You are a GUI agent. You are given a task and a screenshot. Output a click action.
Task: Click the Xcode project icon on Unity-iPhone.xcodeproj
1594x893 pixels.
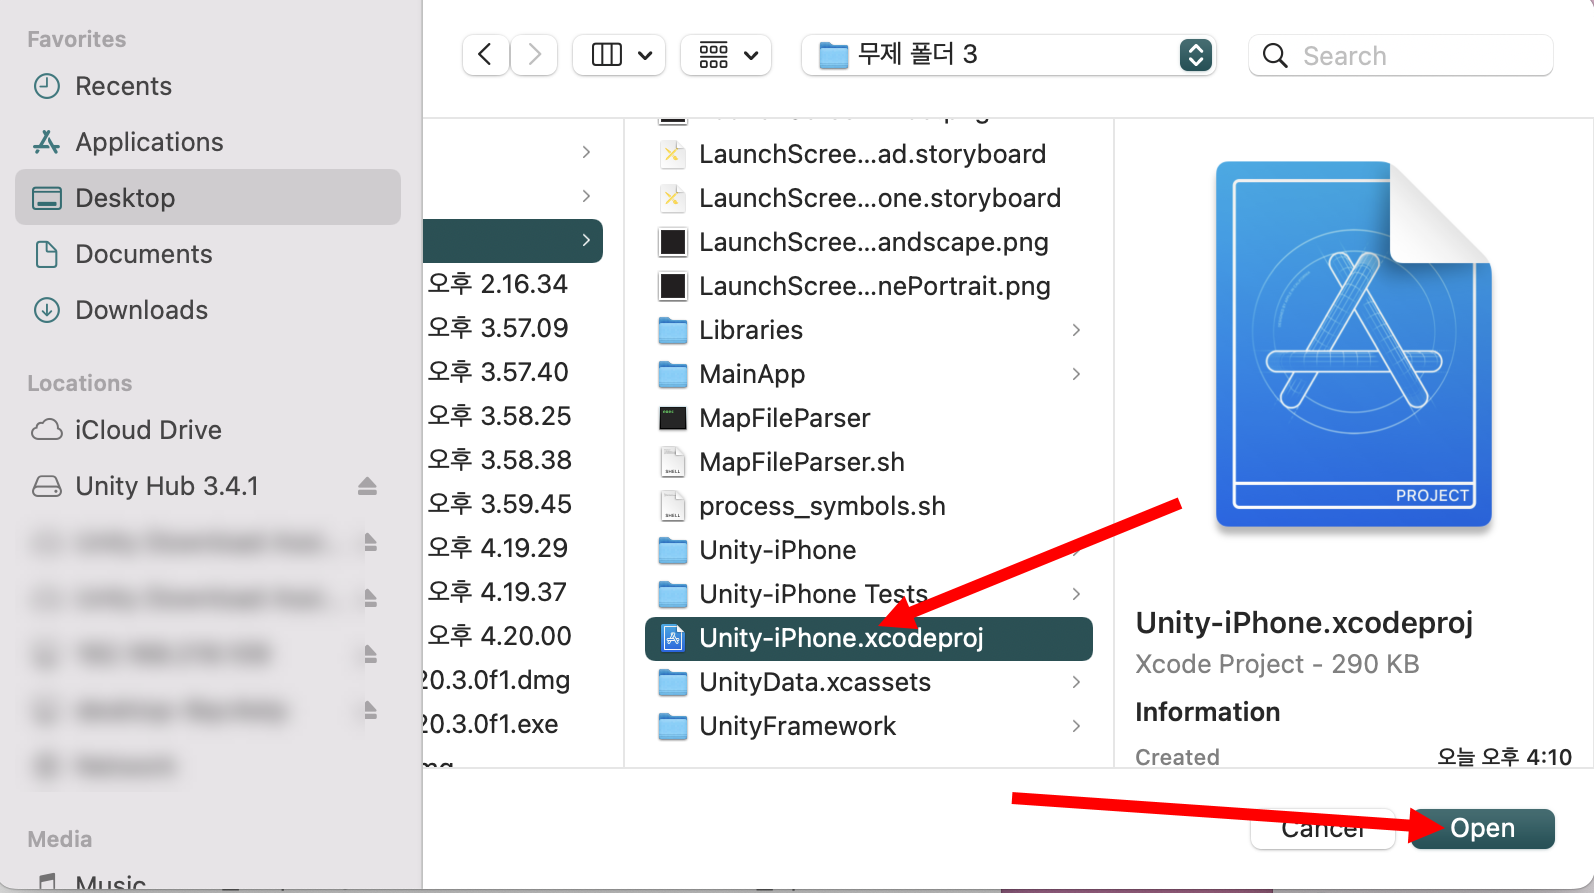tap(673, 638)
